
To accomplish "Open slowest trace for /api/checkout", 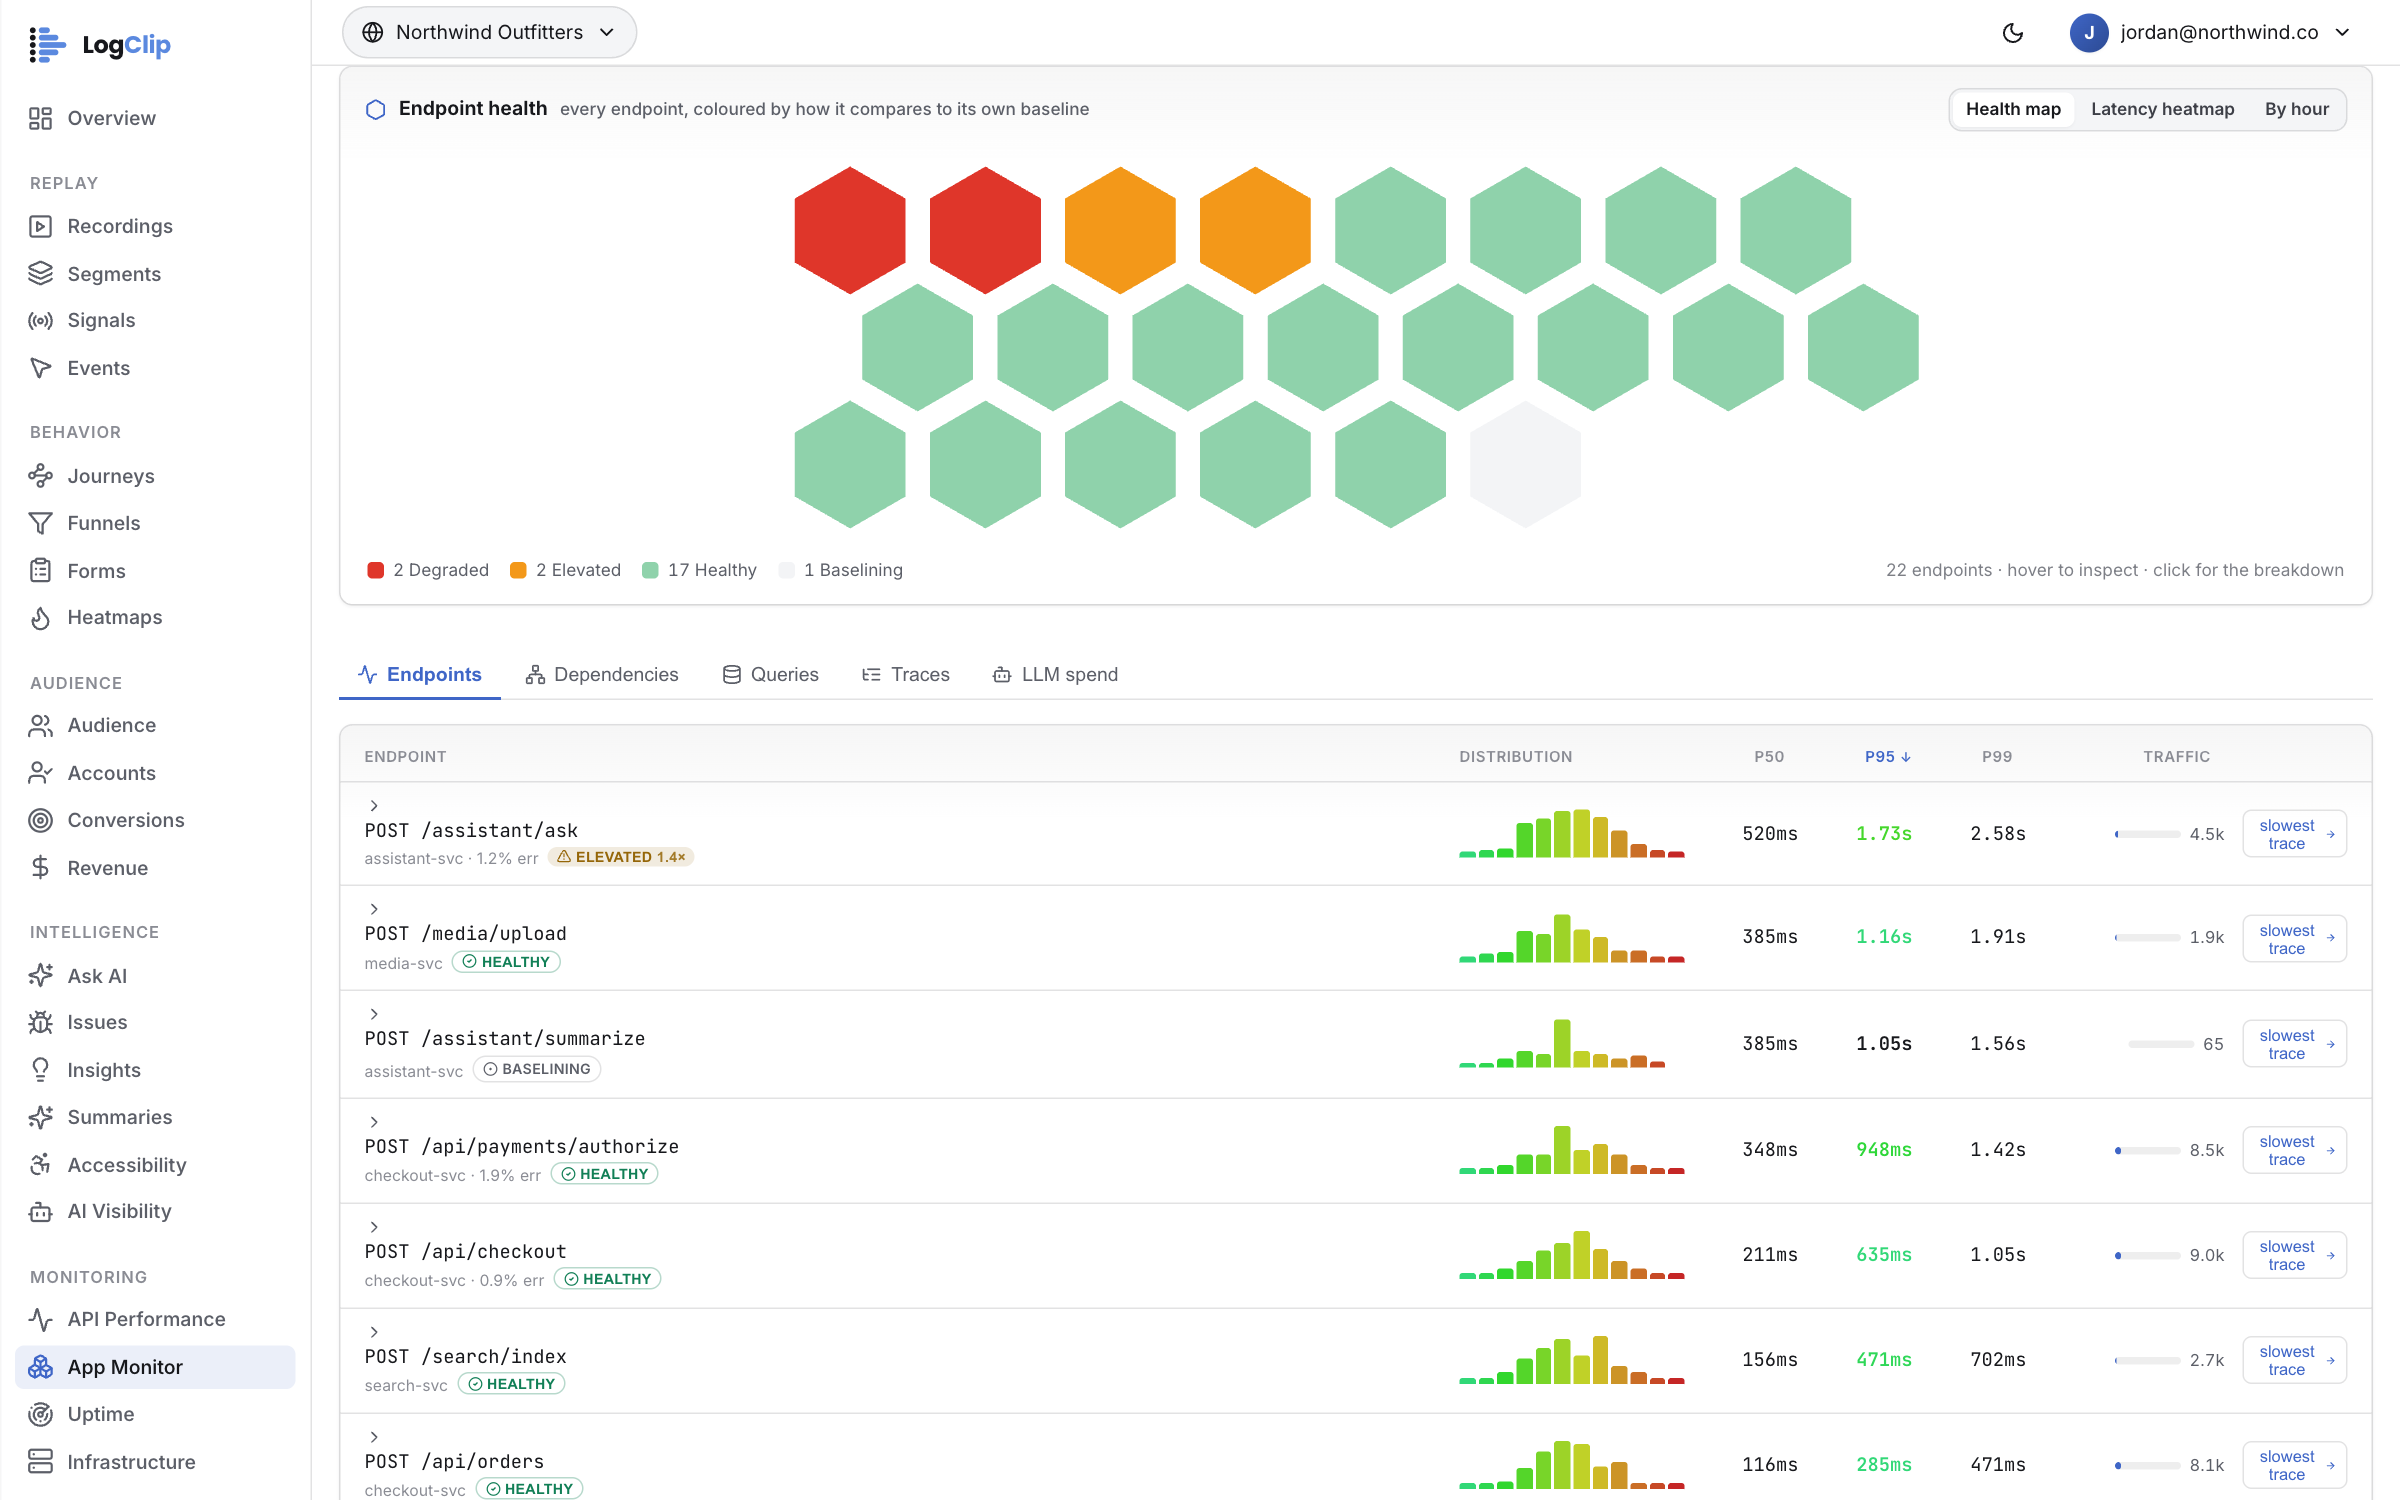I will click(2295, 1255).
